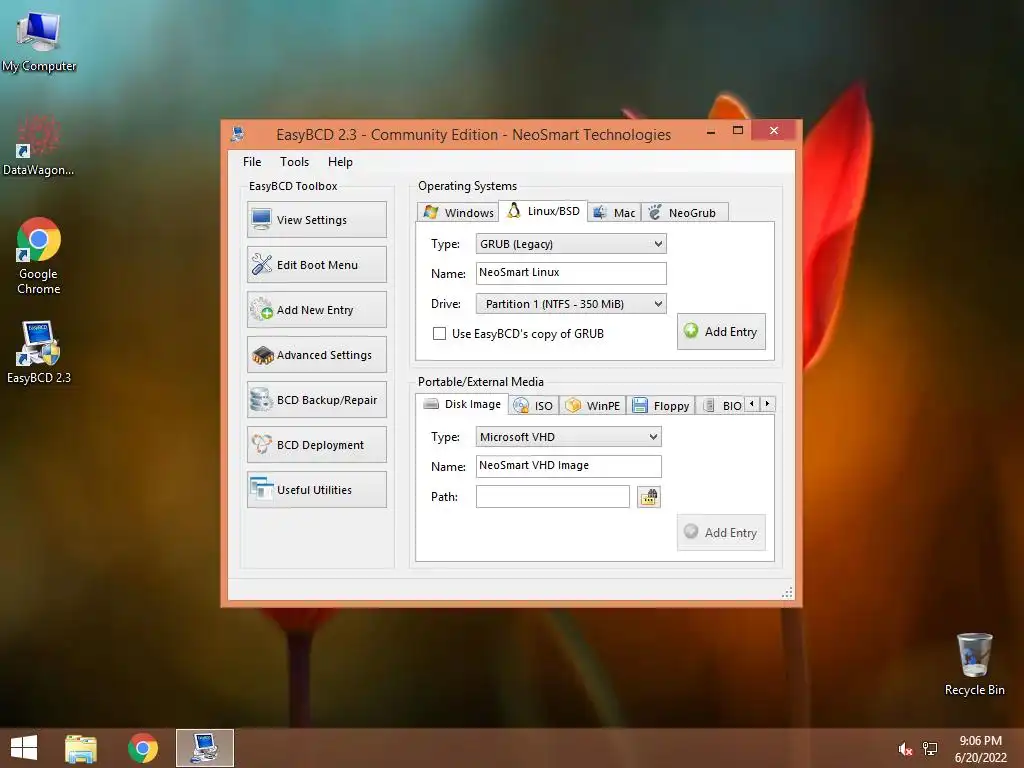Expand the Microsoft VHD Type dropdown
Image resolution: width=1024 pixels, height=768 pixels.
point(568,437)
